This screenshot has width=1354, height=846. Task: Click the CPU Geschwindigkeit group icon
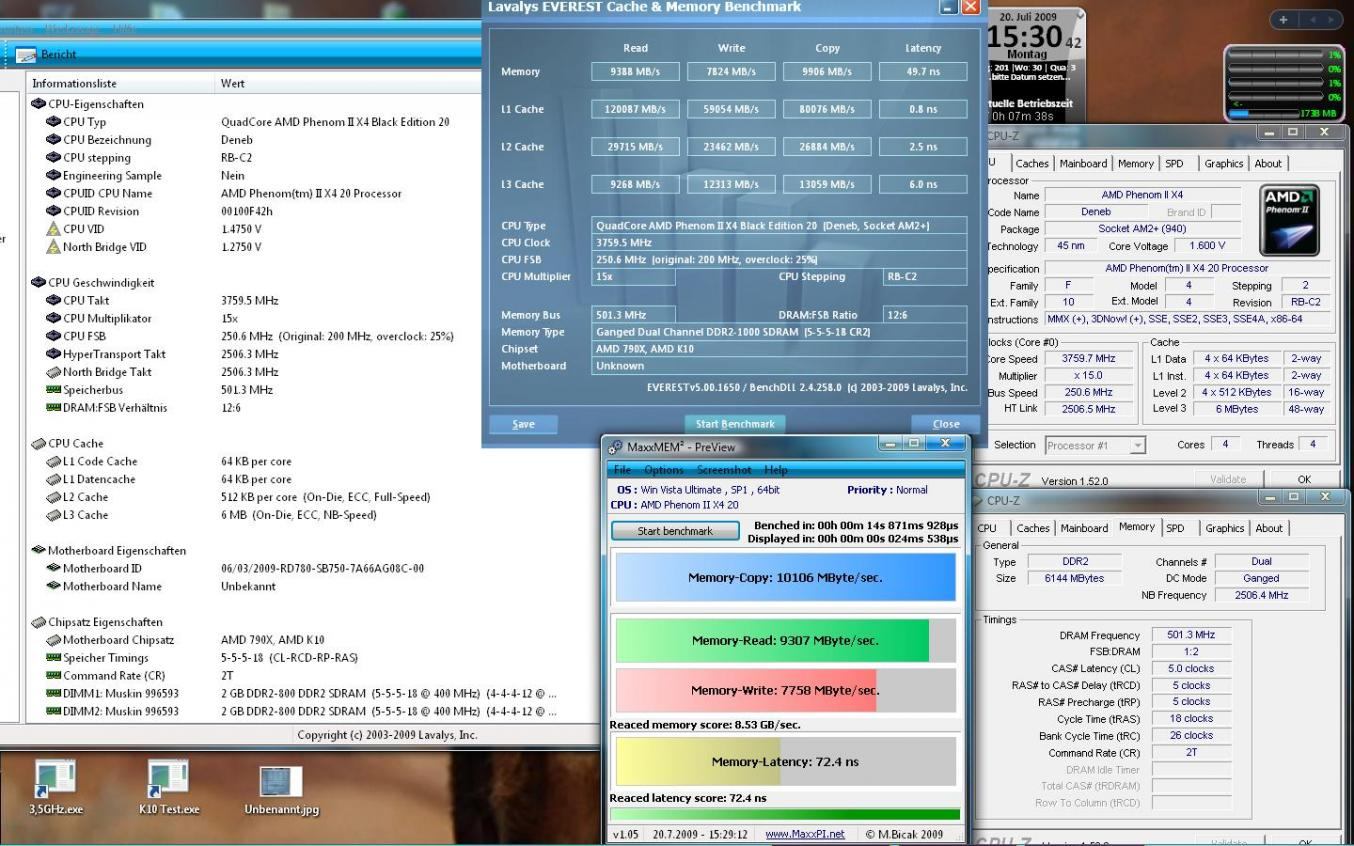pos(38,283)
